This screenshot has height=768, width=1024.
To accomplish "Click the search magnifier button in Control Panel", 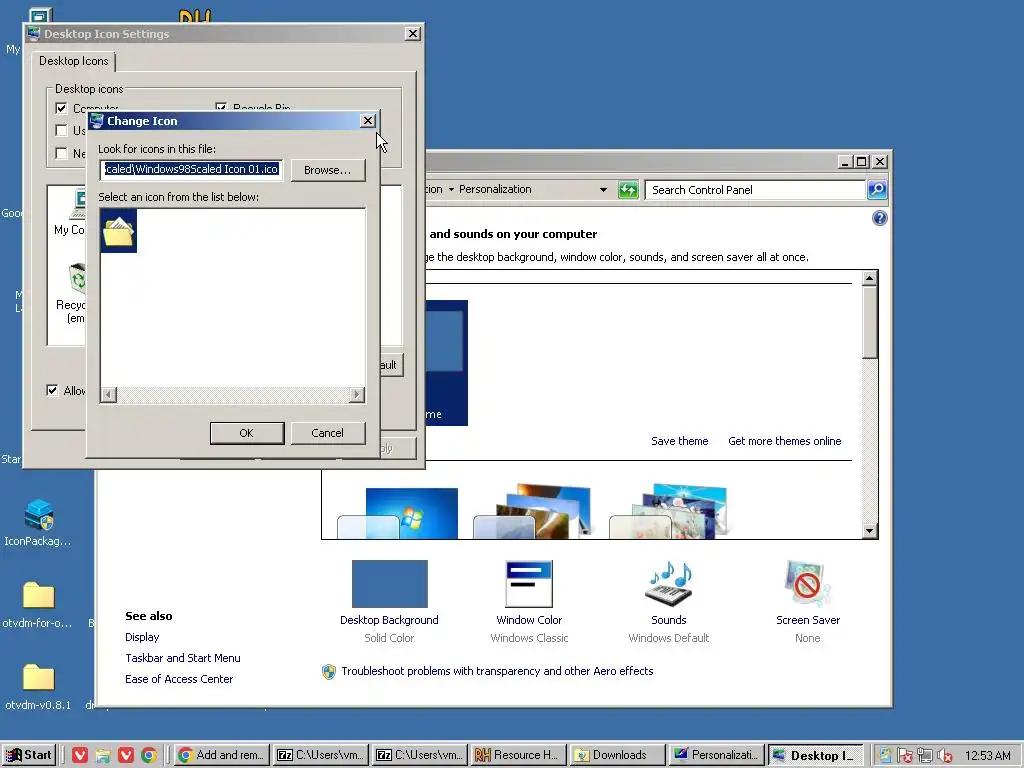I will coord(877,190).
